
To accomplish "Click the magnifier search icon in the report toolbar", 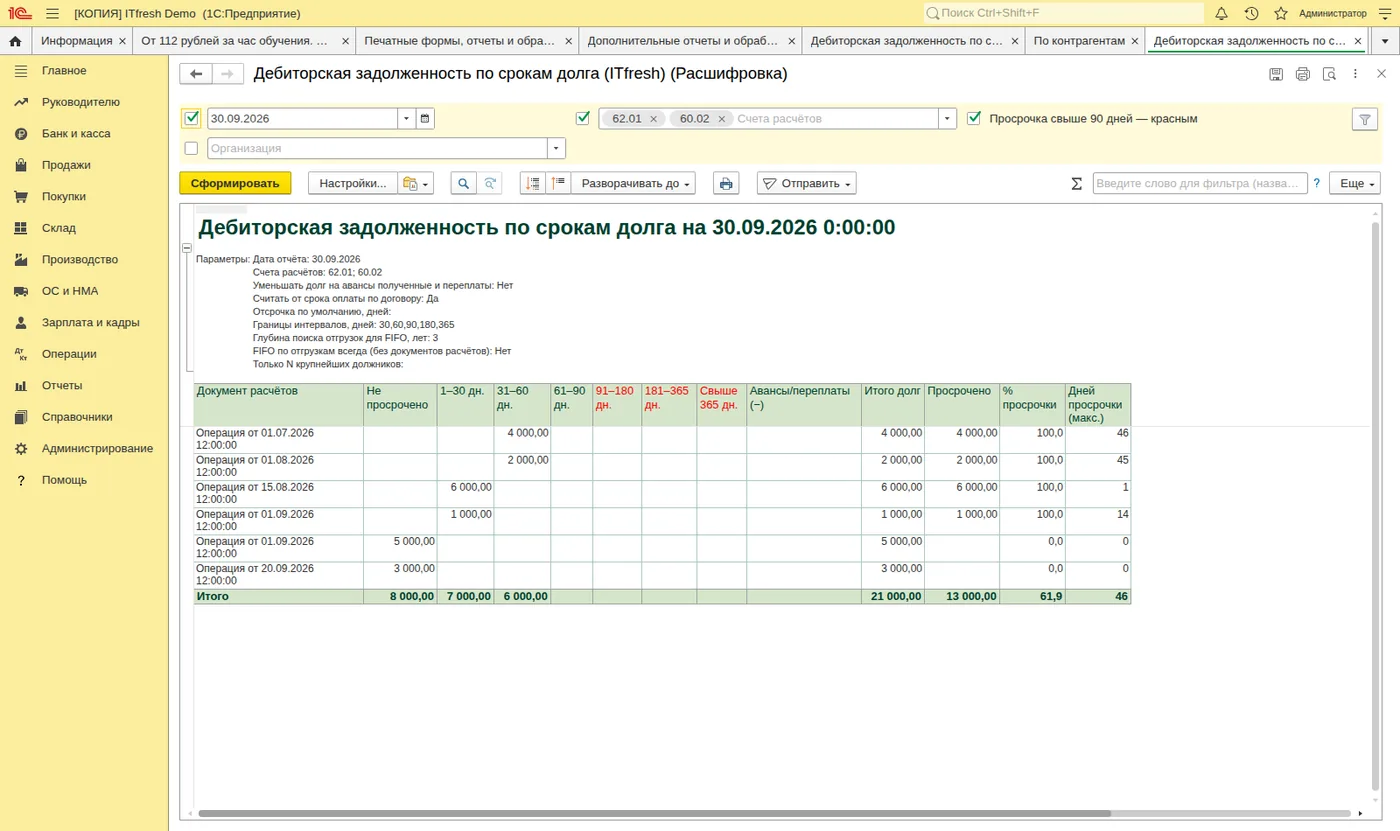I will (463, 183).
